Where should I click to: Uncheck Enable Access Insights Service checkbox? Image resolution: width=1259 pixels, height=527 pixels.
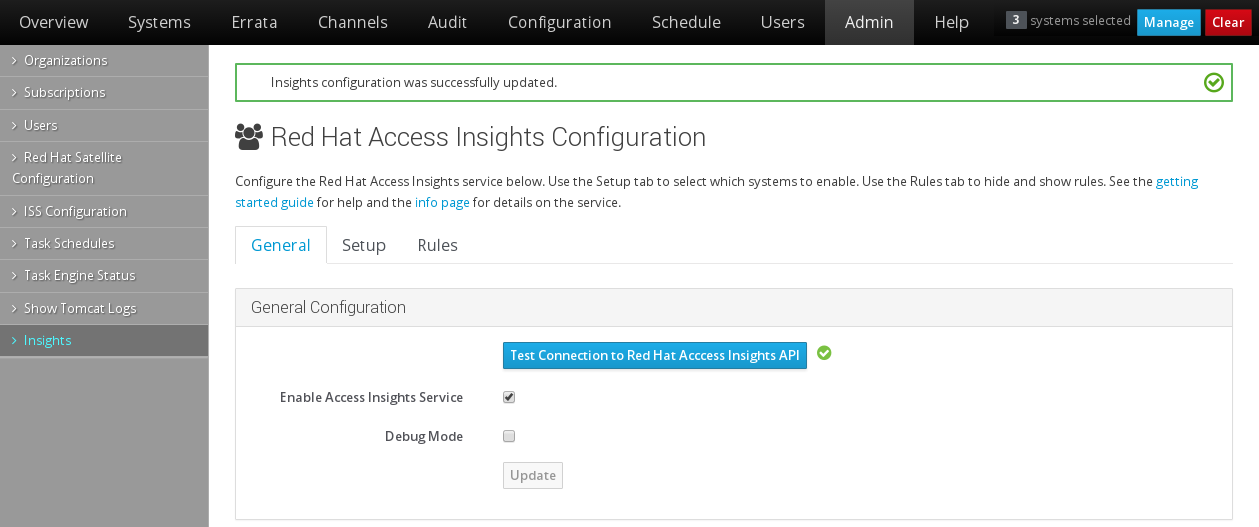(509, 397)
